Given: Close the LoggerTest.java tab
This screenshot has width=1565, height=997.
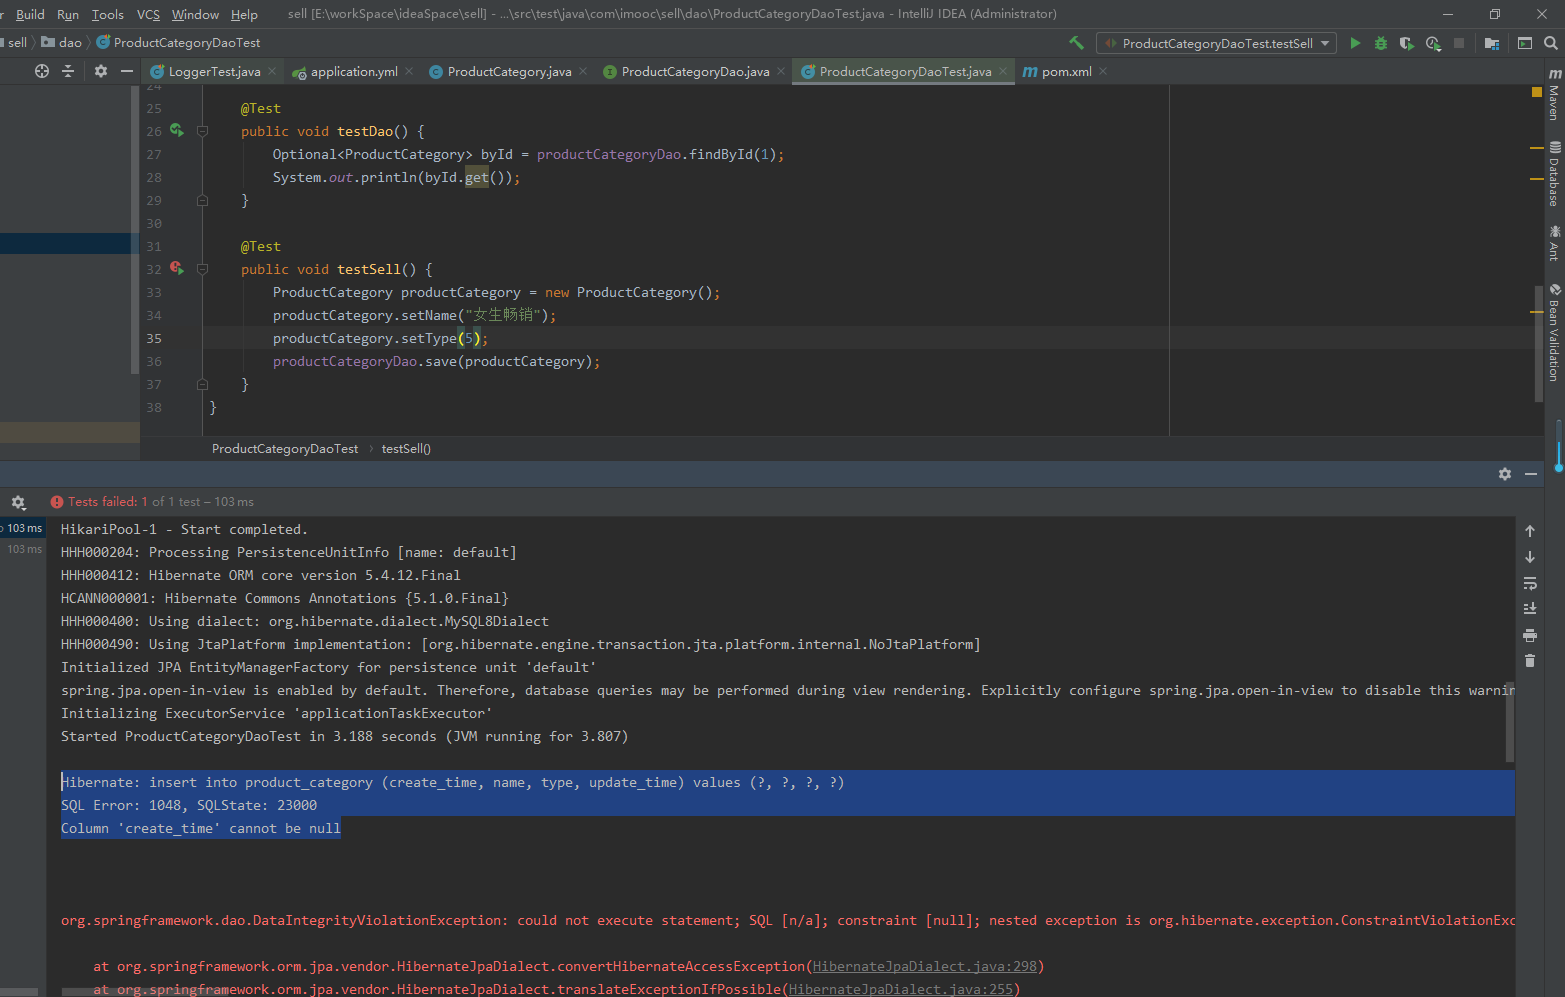Looking at the screenshot, I should [271, 71].
